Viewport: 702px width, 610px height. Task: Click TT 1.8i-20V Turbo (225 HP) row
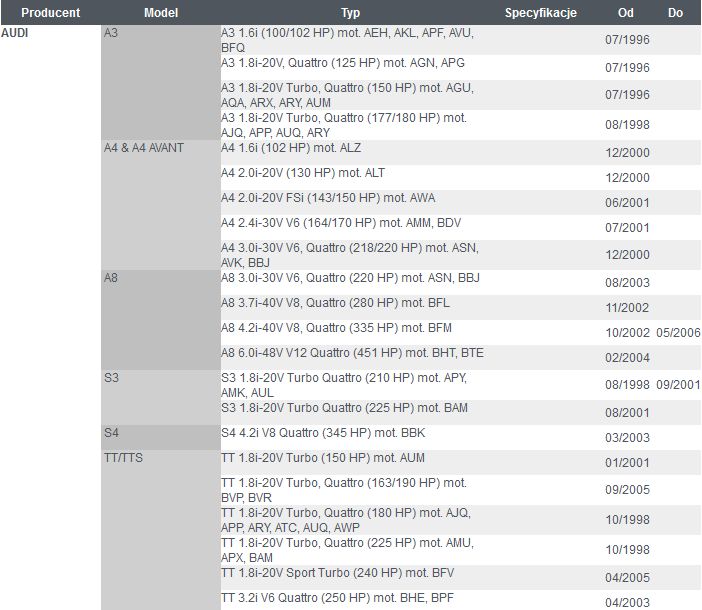(x=461, y=550)
